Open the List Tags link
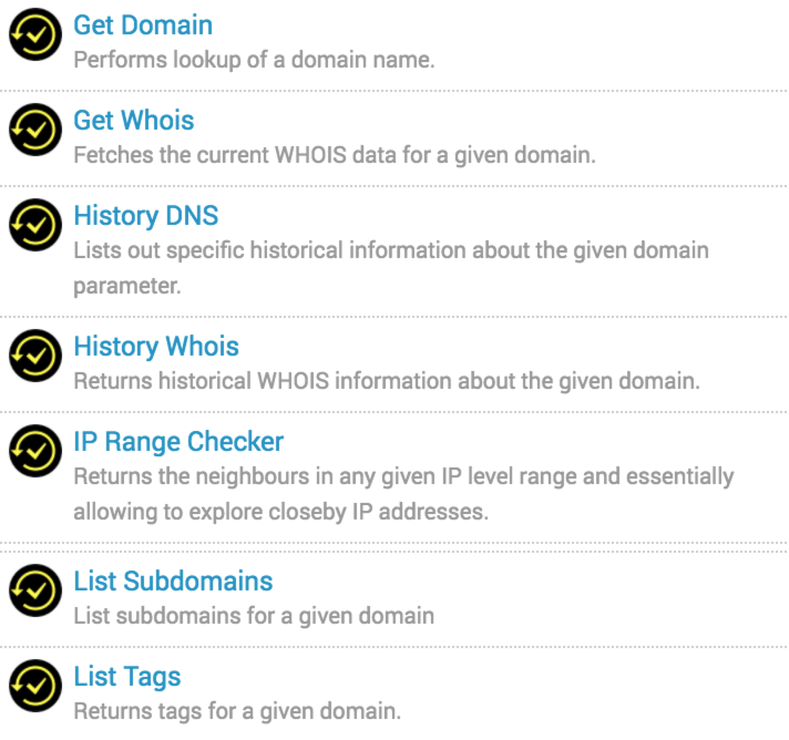Viewport: 789px width, 740px height. (127, 677)
